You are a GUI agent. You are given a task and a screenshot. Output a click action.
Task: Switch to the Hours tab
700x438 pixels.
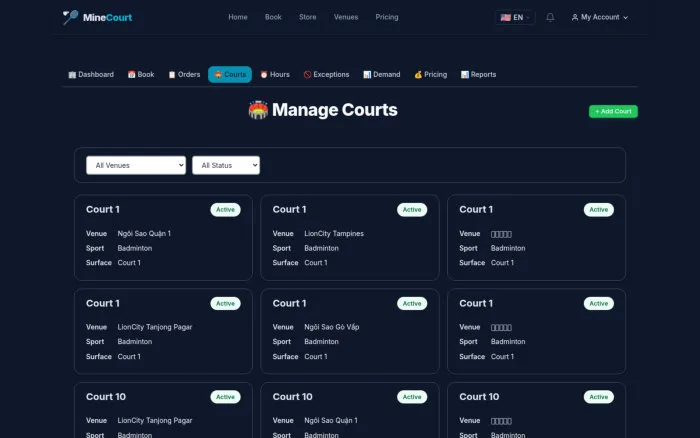(275, 75)
